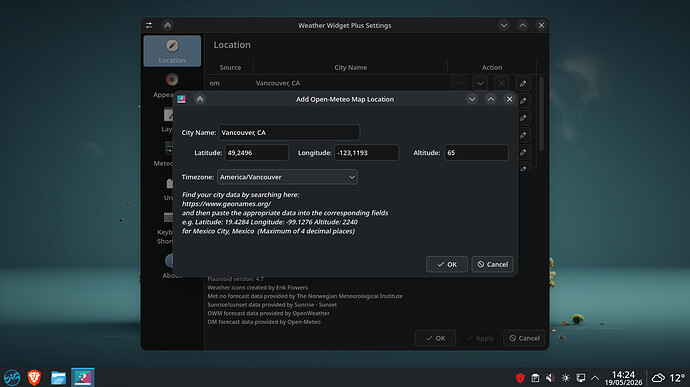Toggle keep-above on Add Open-Meteo dialog
The width and height of the screenshot is (690, 387).
[x=200, y=99]
